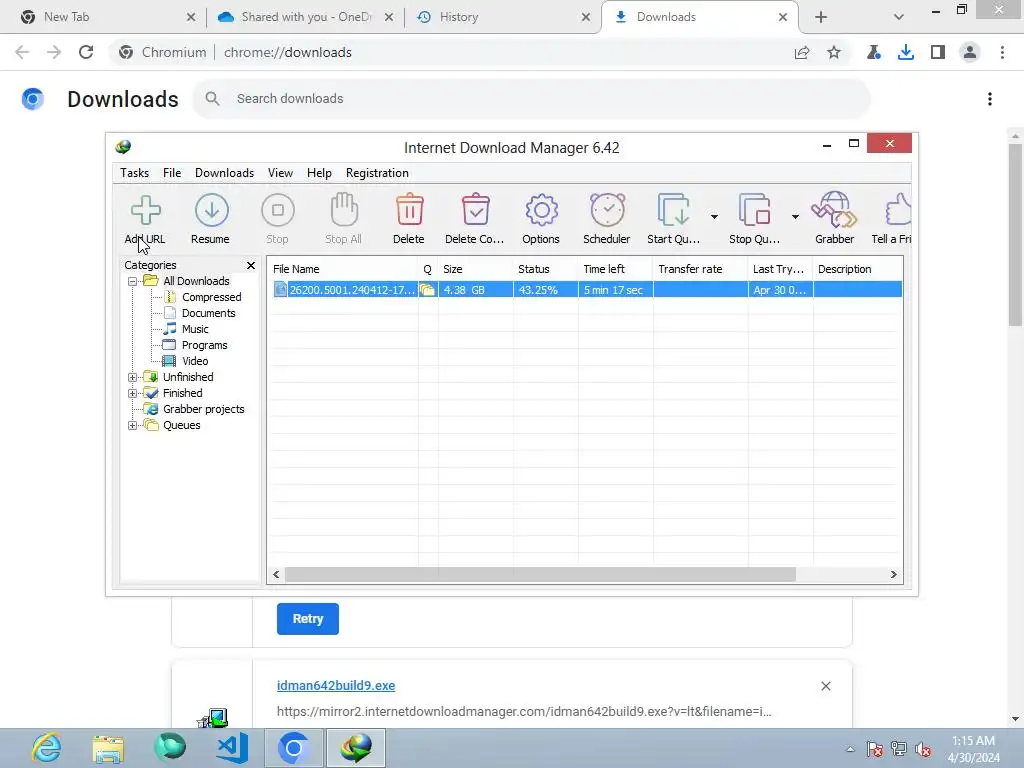Collapse the All Downloads tree node
The width and height of the screenshot is (1024, 768).
133,281
